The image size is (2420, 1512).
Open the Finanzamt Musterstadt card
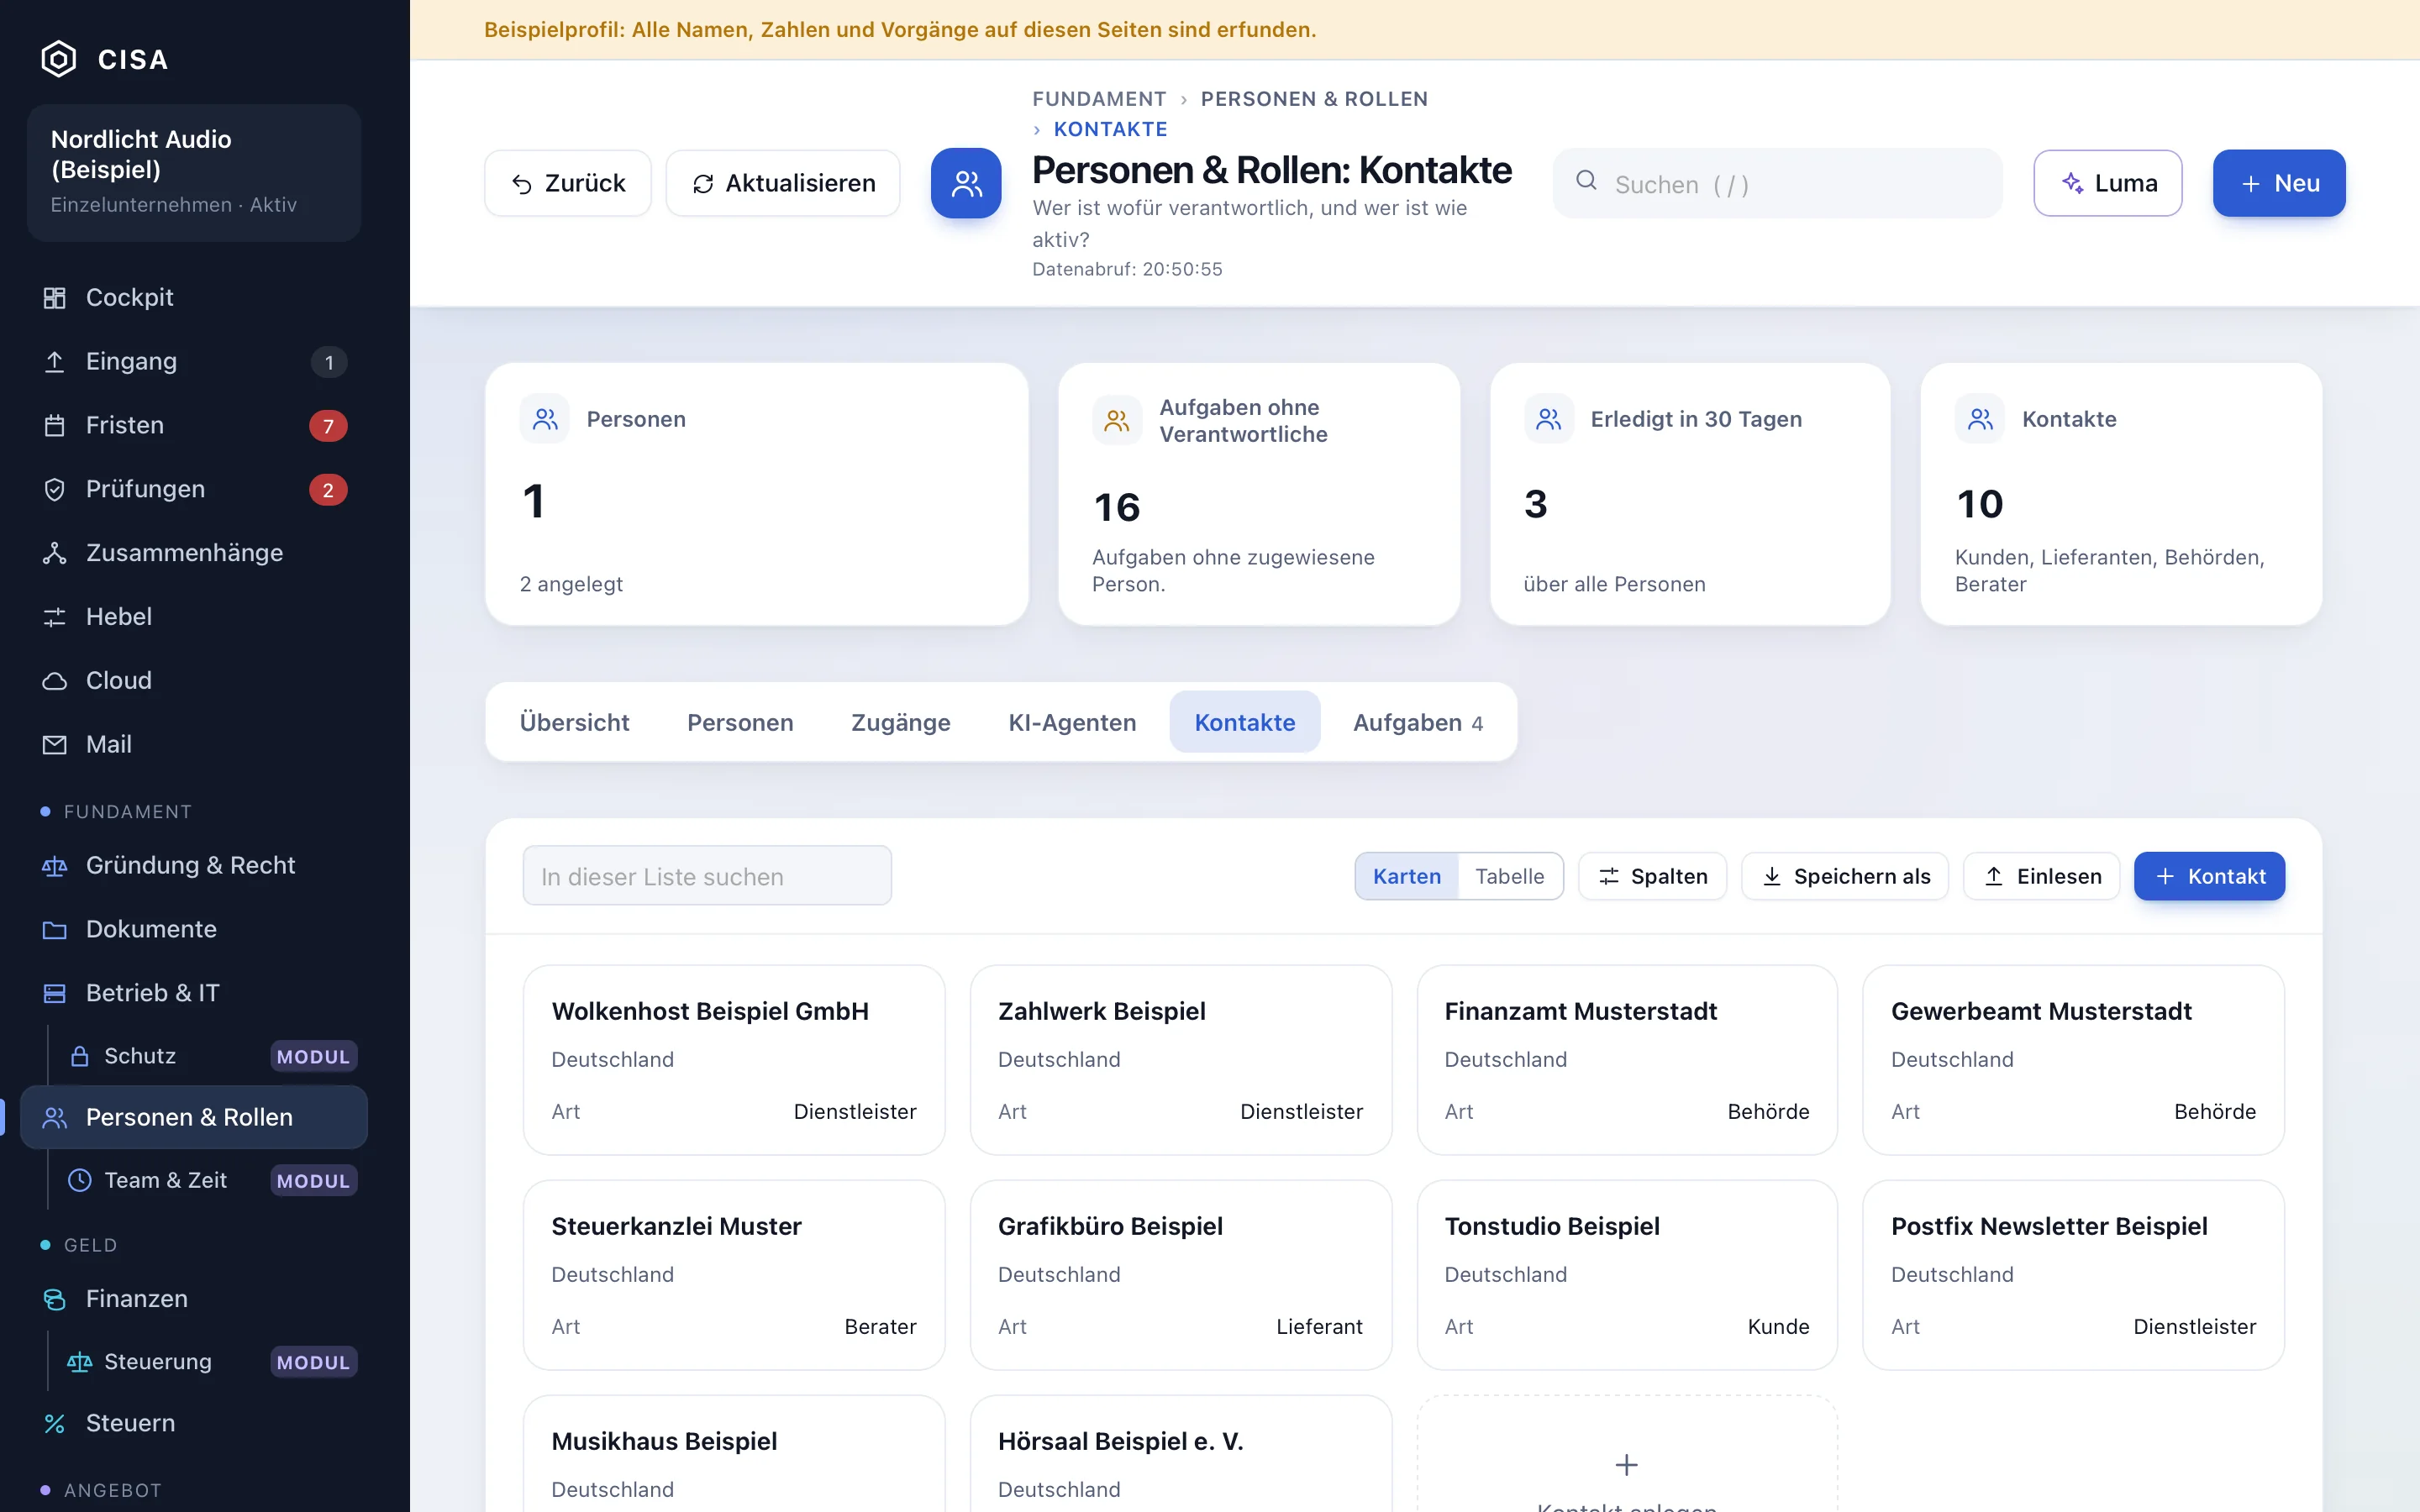[1627, 1060]
